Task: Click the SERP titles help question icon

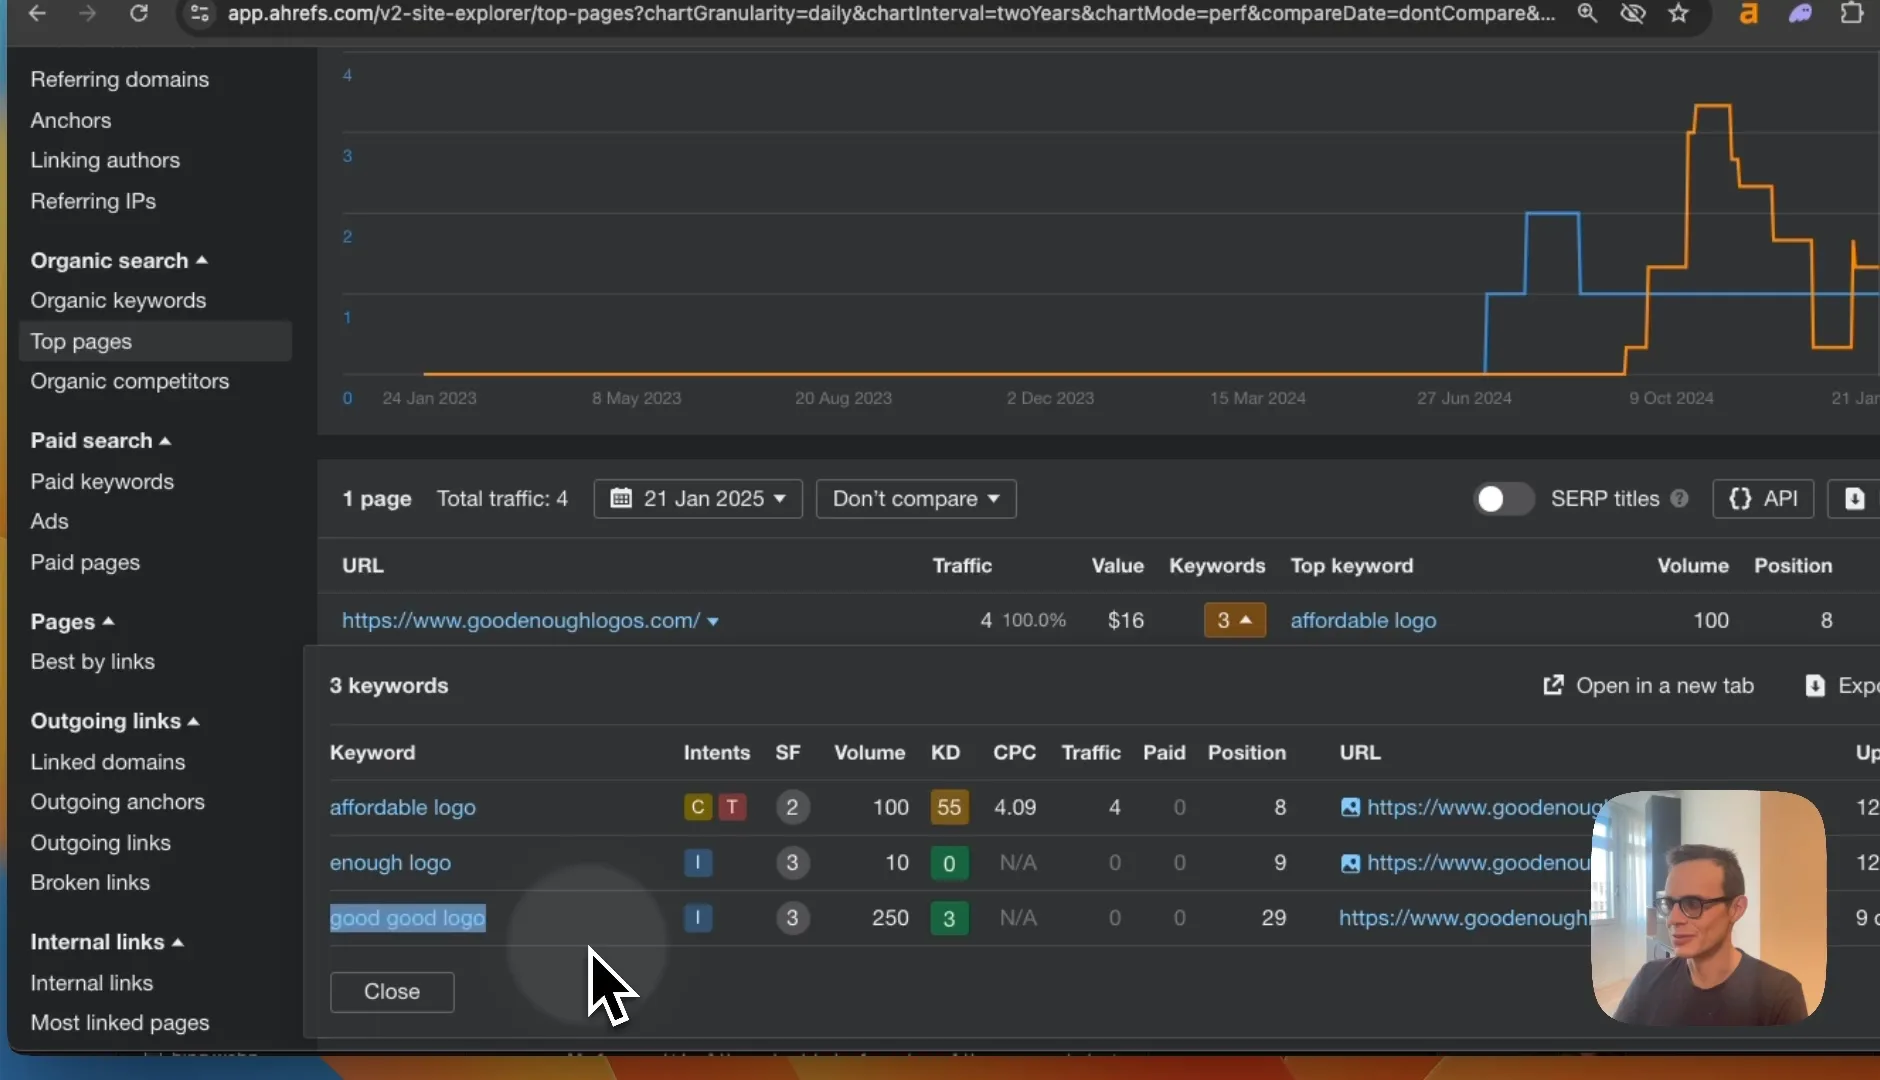Action: click(x=1680, y=498)
